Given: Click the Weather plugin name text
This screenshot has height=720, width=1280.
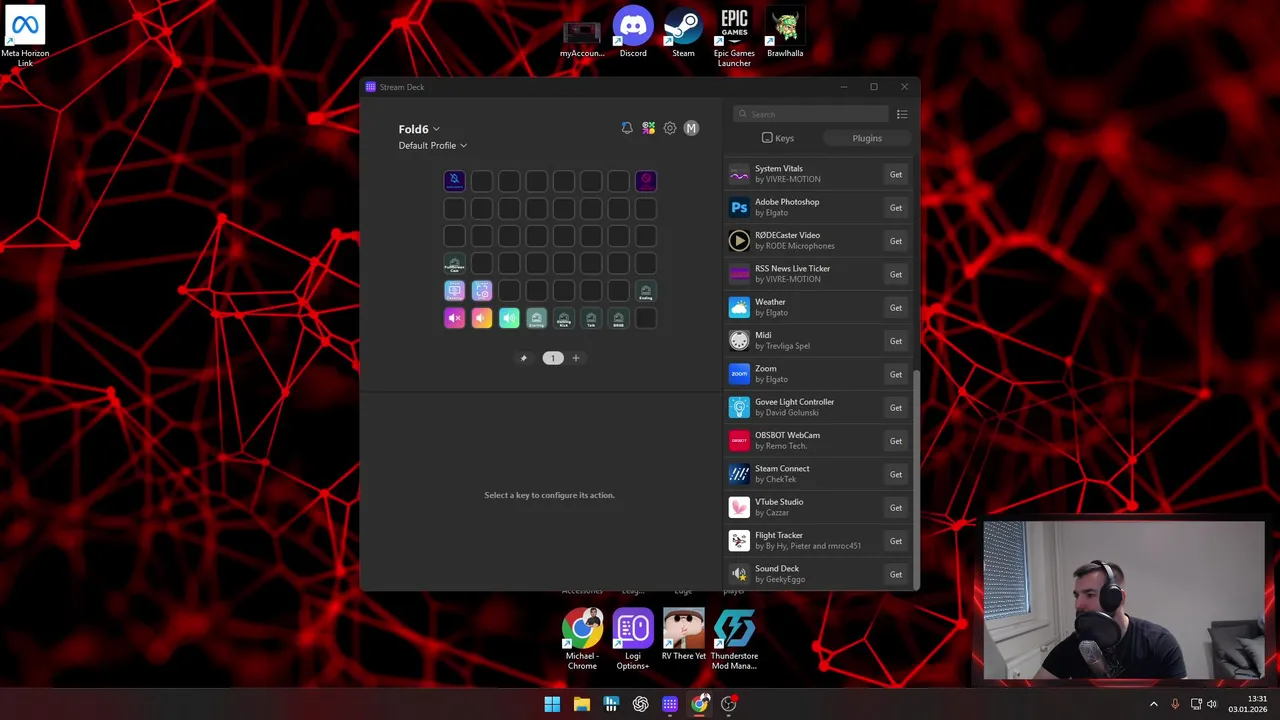Looking at the screenshot, I should [770, 302].
